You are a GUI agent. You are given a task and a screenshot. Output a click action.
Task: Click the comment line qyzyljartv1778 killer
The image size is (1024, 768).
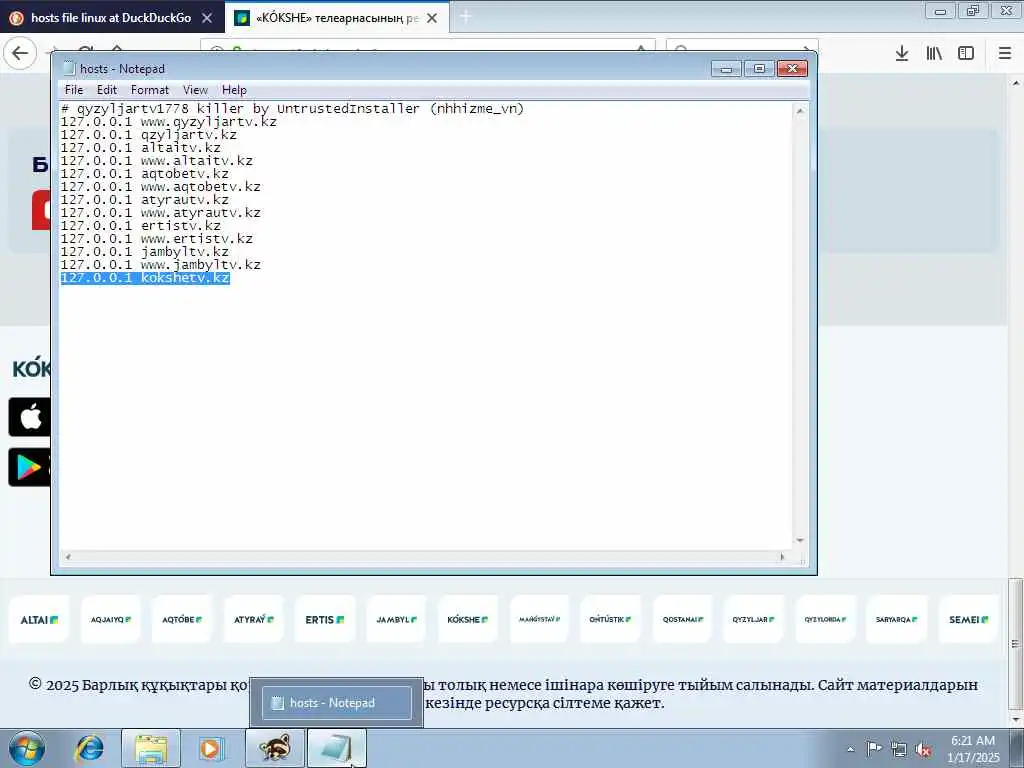(x=293, y=109)
